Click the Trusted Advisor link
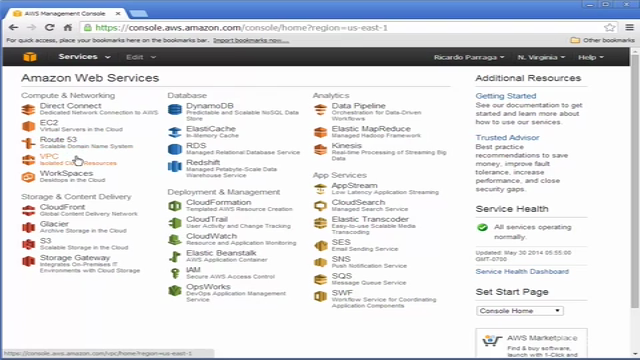The width and height of the screenshot is (640, 360). tap(507, 138)
